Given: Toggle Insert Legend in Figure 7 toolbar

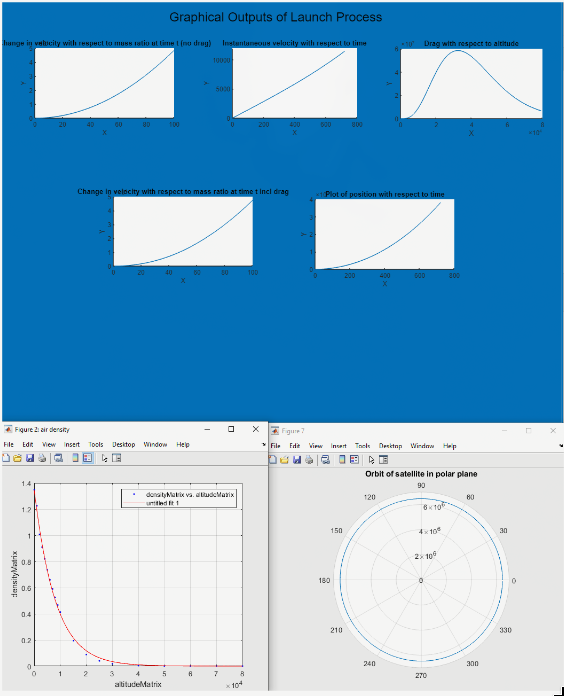Looking at the screenshot, I should 354,459.
